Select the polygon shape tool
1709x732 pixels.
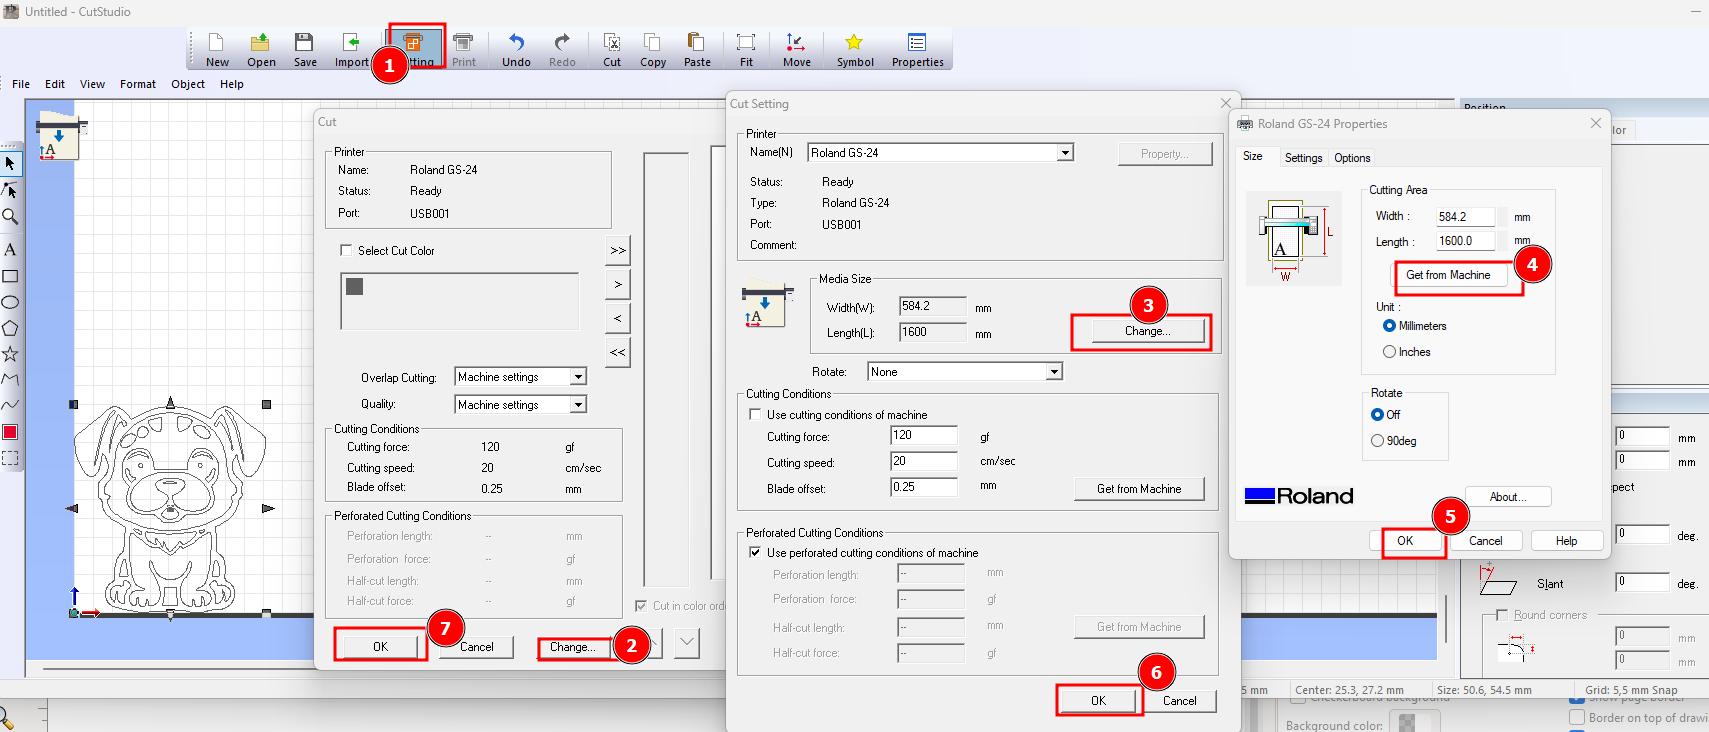(x=10, y=328)
